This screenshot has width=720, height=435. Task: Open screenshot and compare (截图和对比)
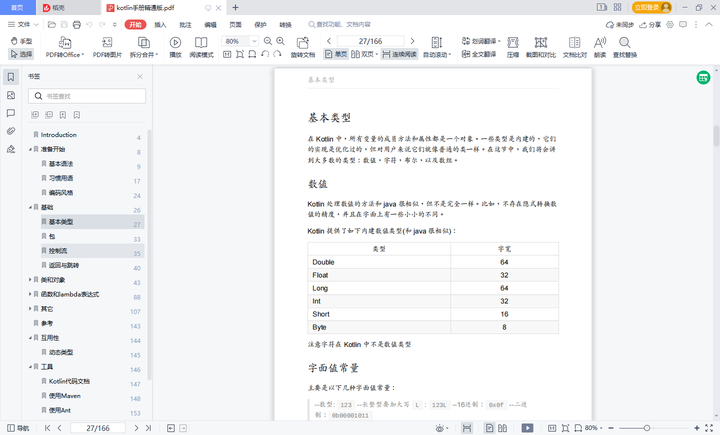pos(541,47)
